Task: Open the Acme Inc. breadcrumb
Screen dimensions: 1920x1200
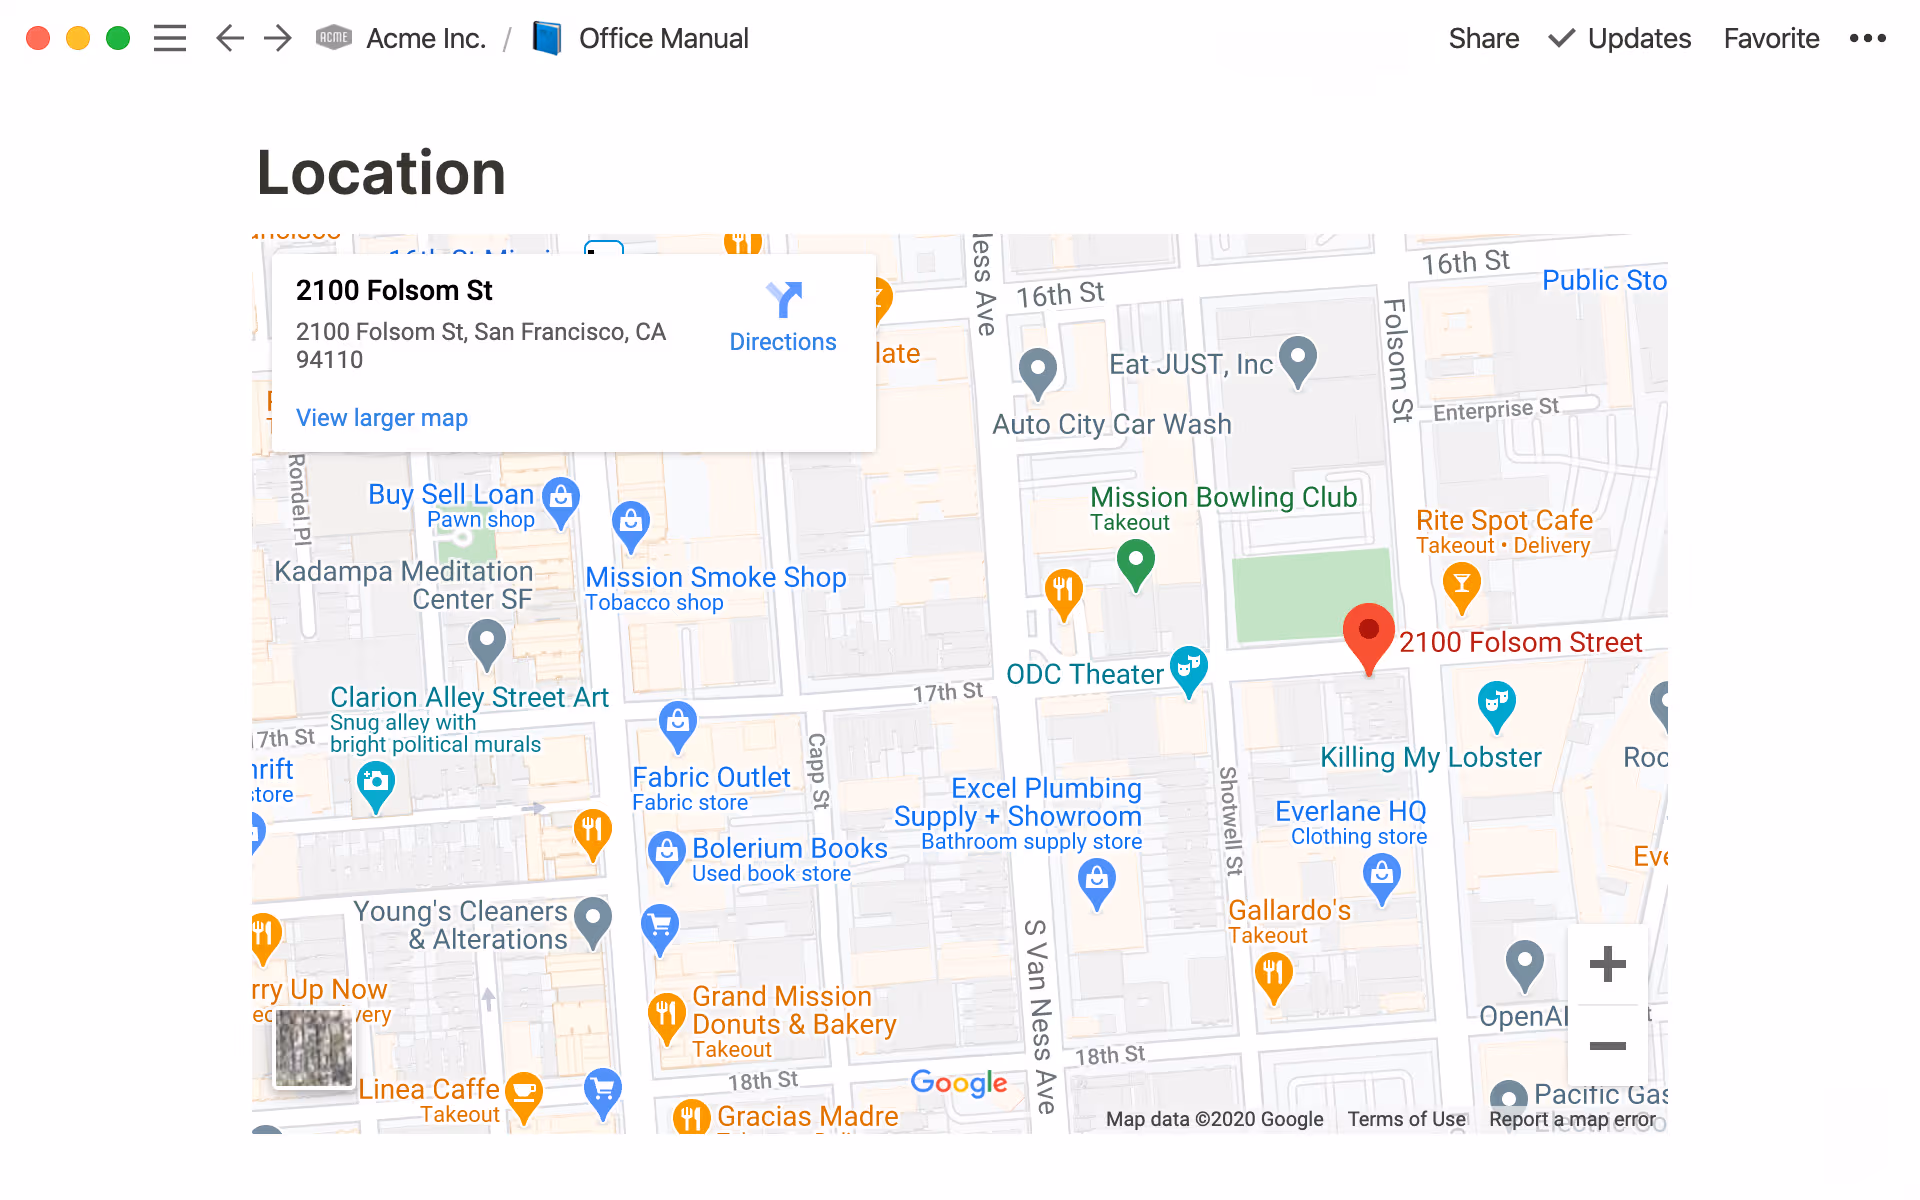Action: [427, 38]
